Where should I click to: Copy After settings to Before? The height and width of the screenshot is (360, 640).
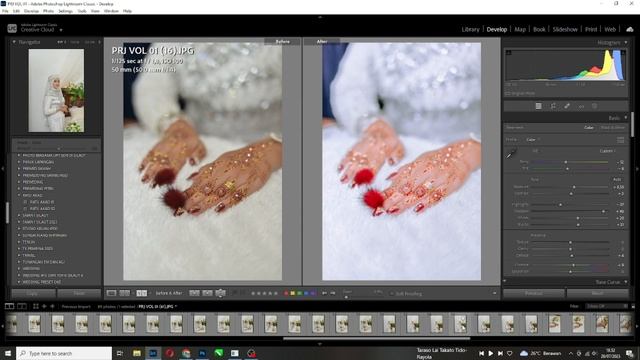pos(207,293)
